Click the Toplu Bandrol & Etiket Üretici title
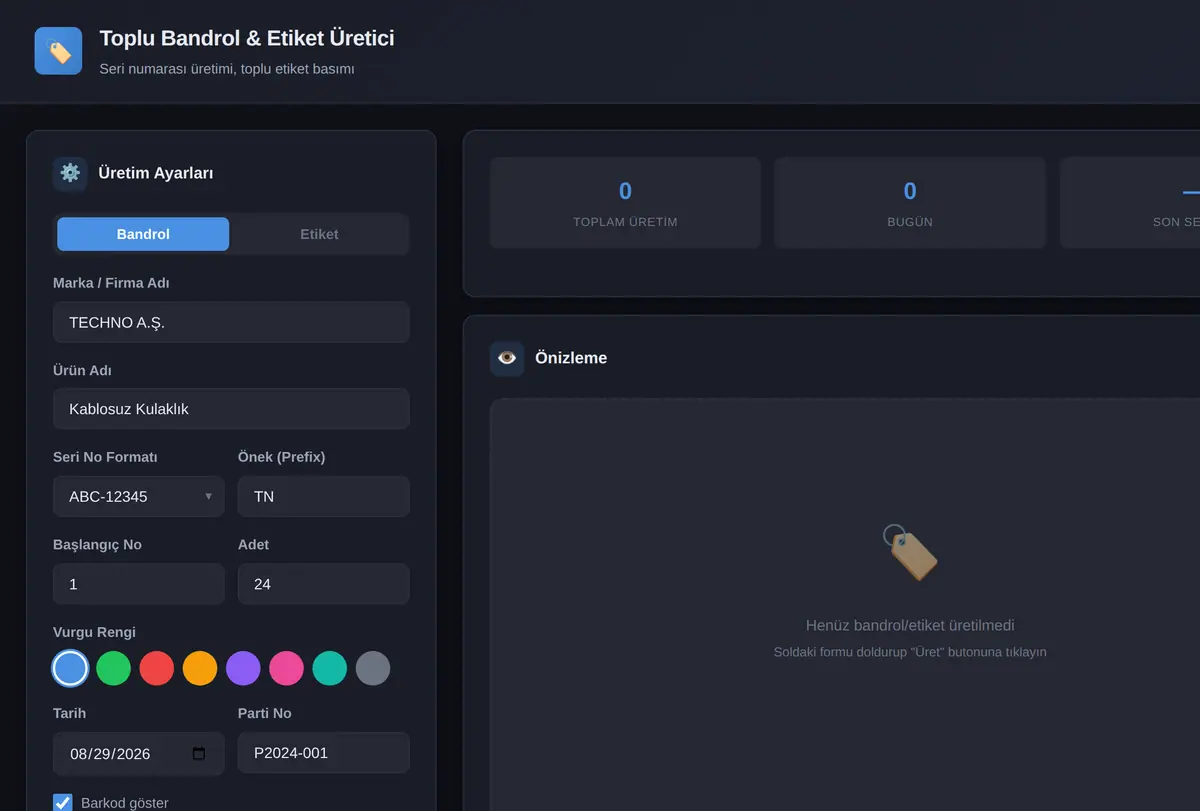 click(x=247, y=38)
